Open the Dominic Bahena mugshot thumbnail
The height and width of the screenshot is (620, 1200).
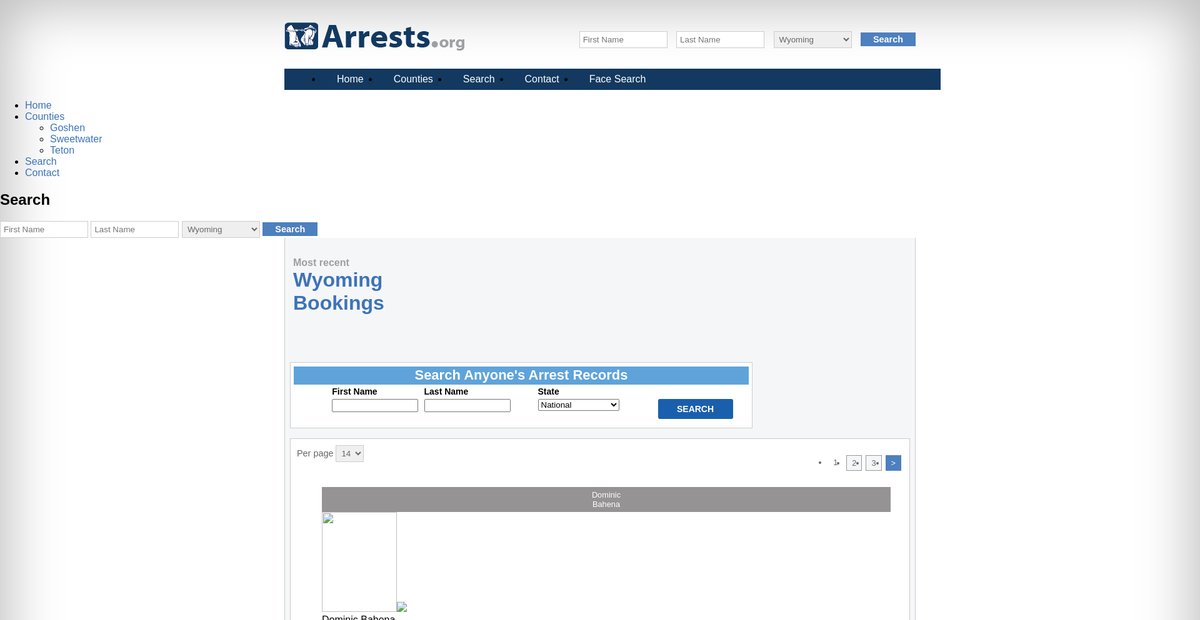click(x=359, y=562)
